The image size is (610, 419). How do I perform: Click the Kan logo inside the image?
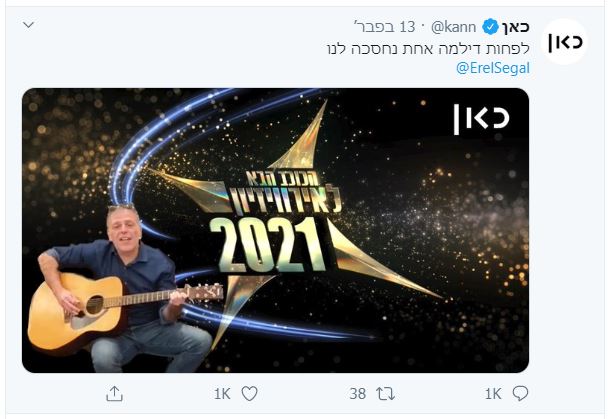point(481,117)
